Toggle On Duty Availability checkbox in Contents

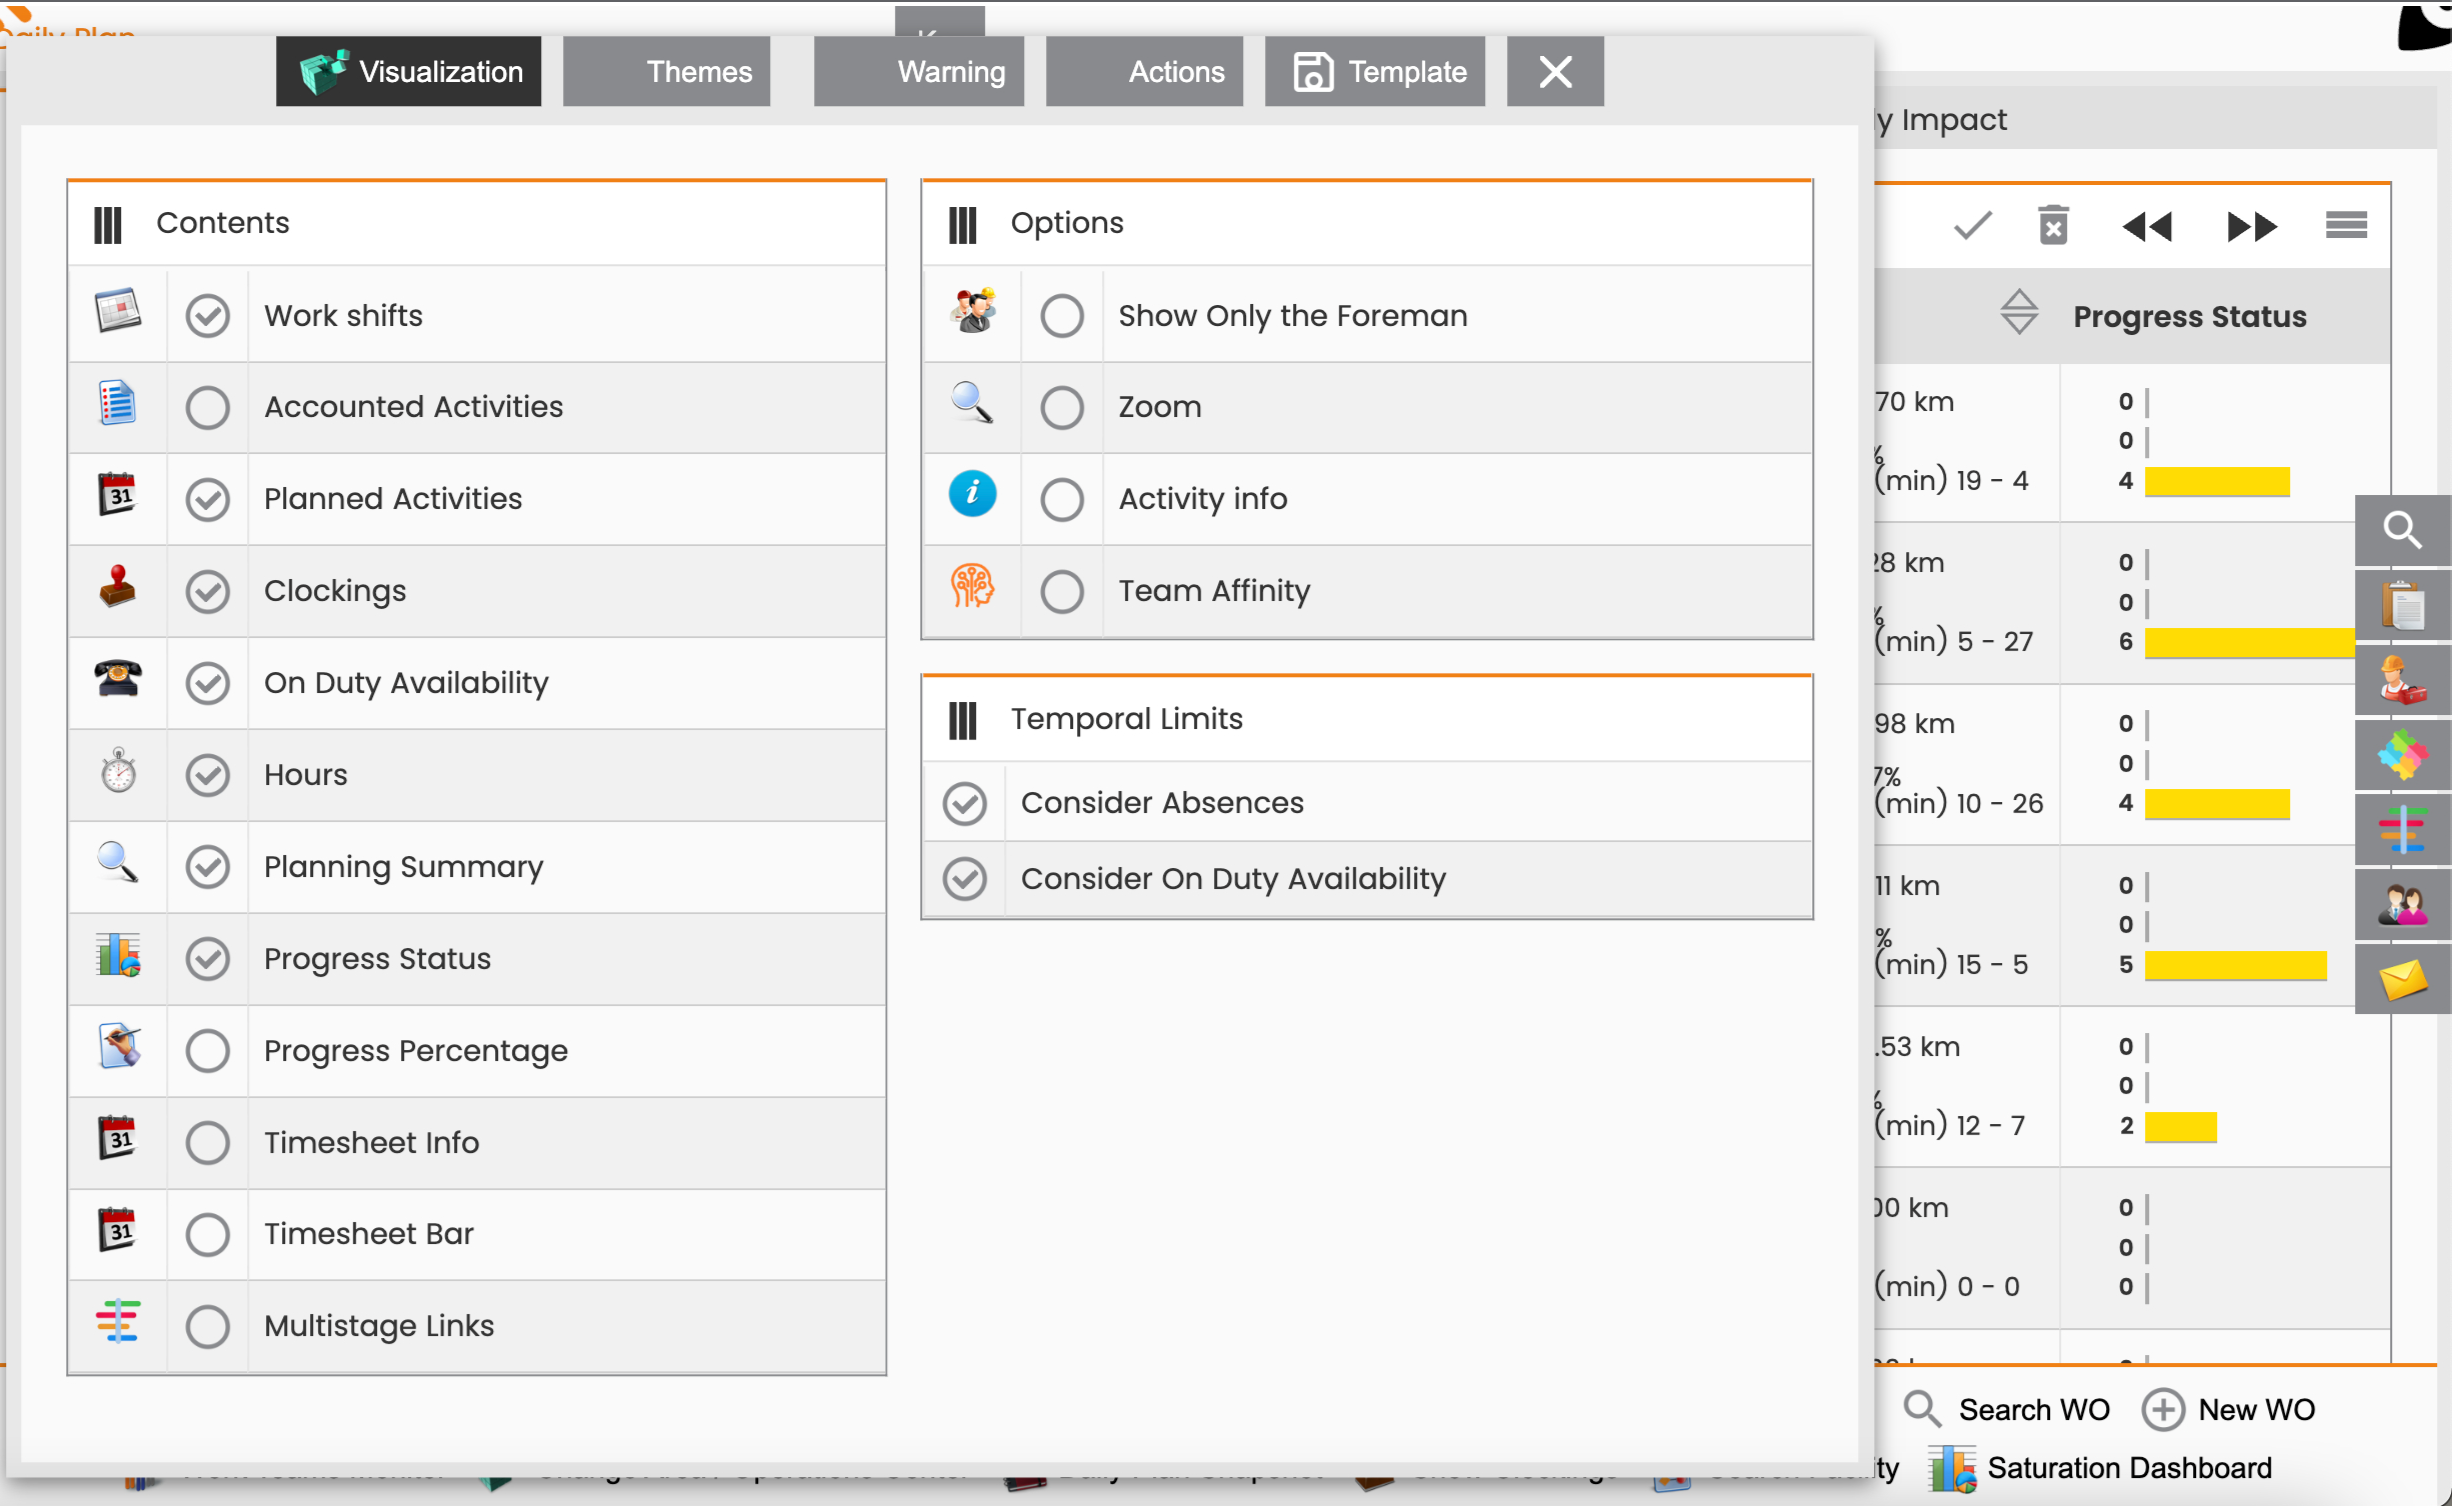(x=208, y=684)
